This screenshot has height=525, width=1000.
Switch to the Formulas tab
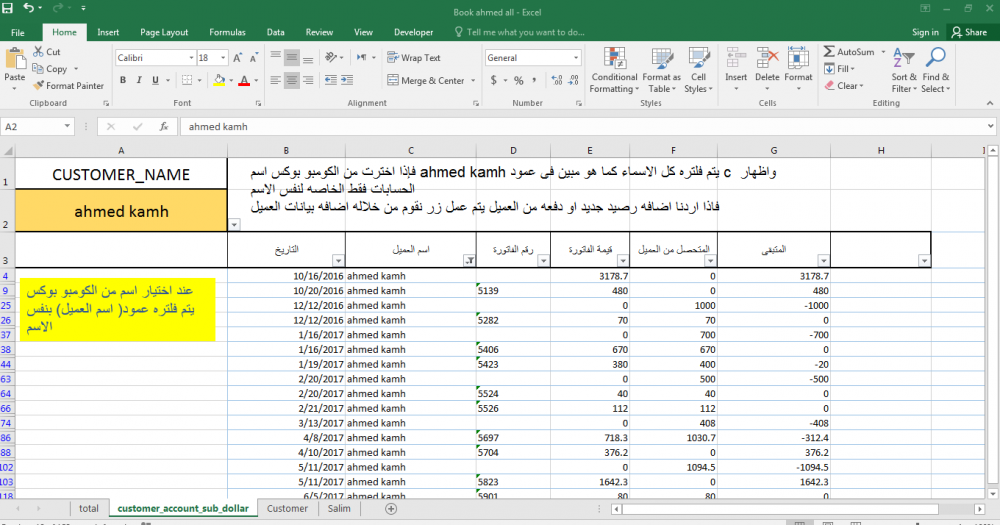(x=227, y=32)
